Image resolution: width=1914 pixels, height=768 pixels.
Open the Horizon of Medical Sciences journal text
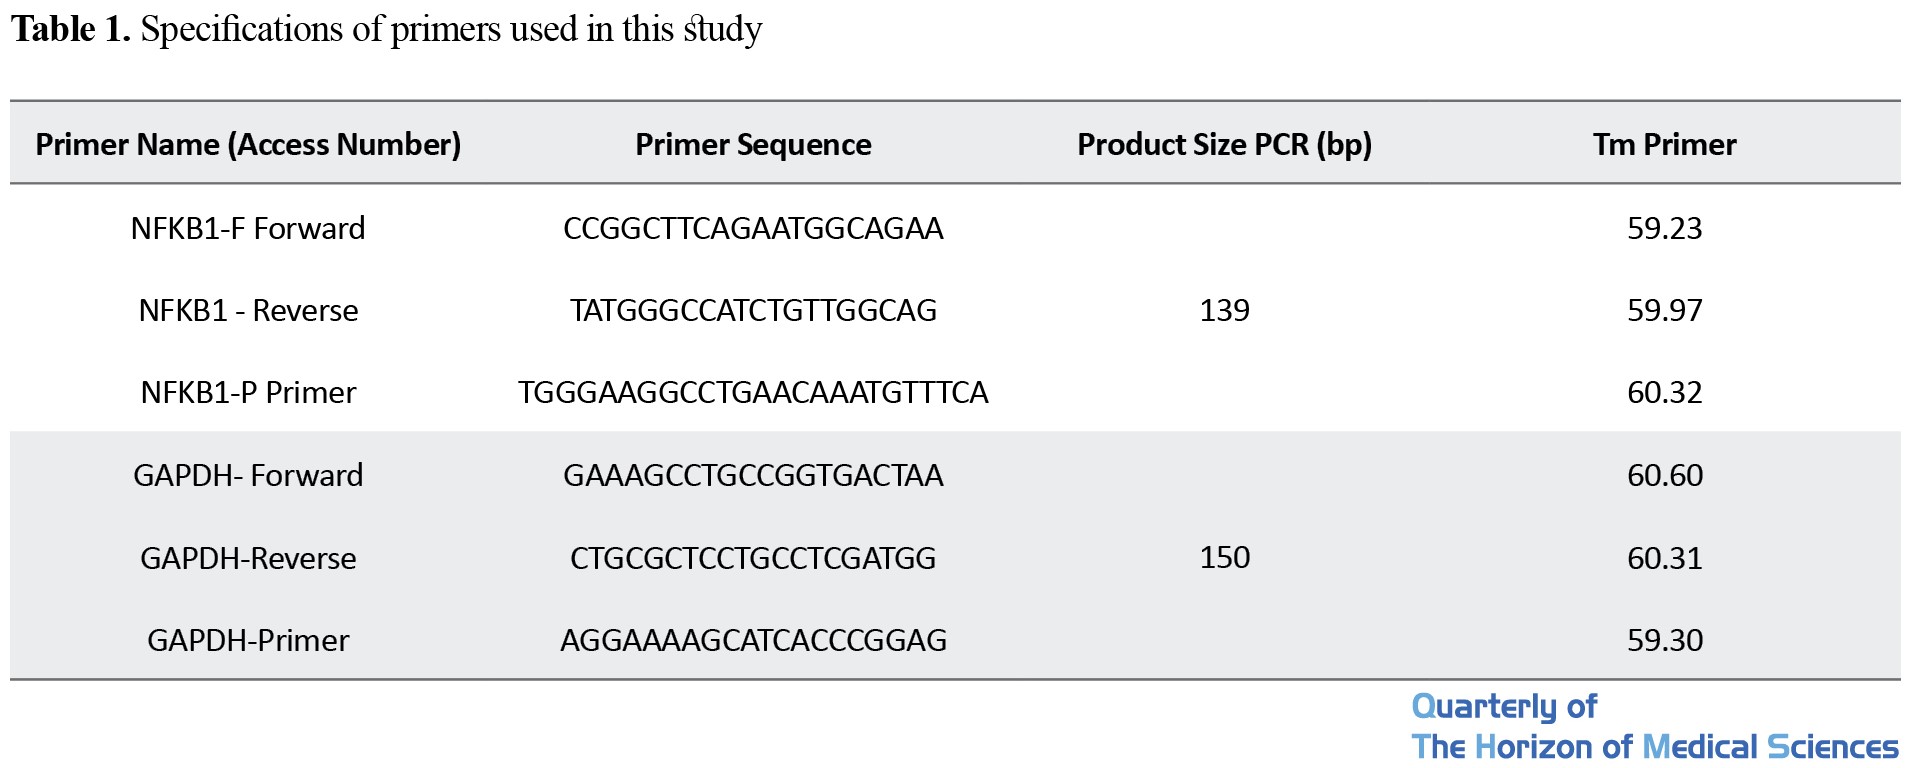click(1654, 747)
